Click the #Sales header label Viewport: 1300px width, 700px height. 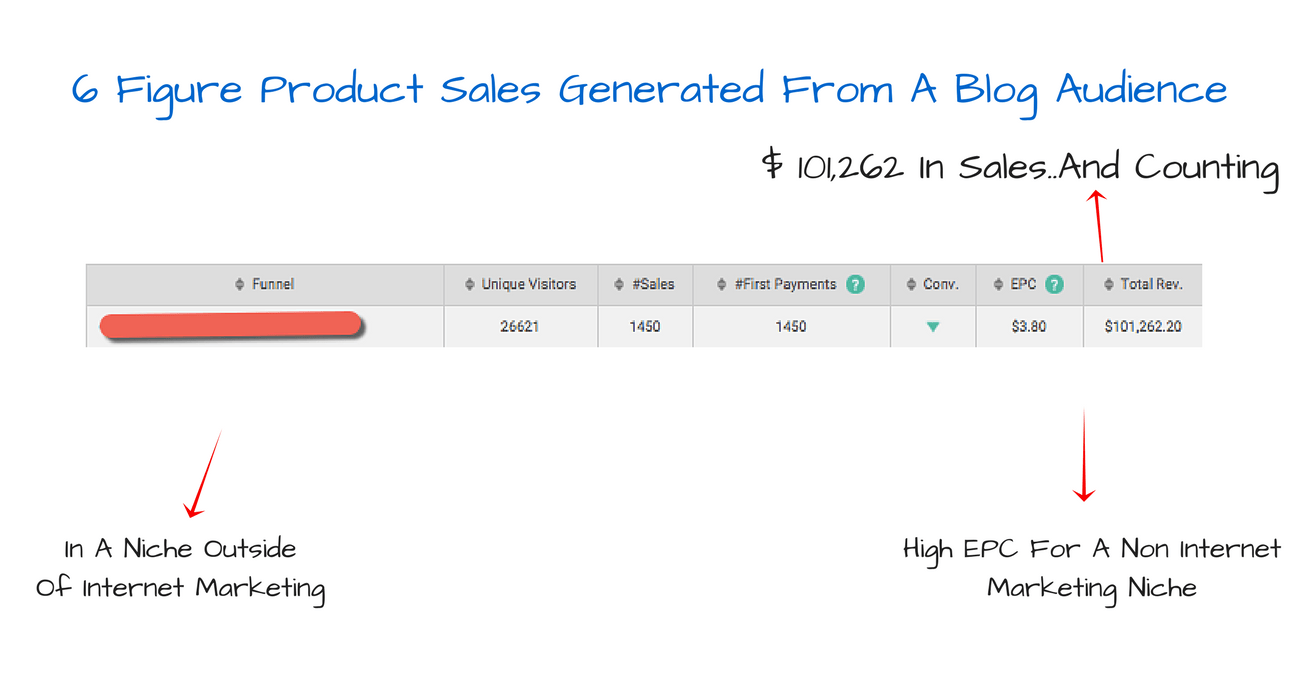[653, 285]
